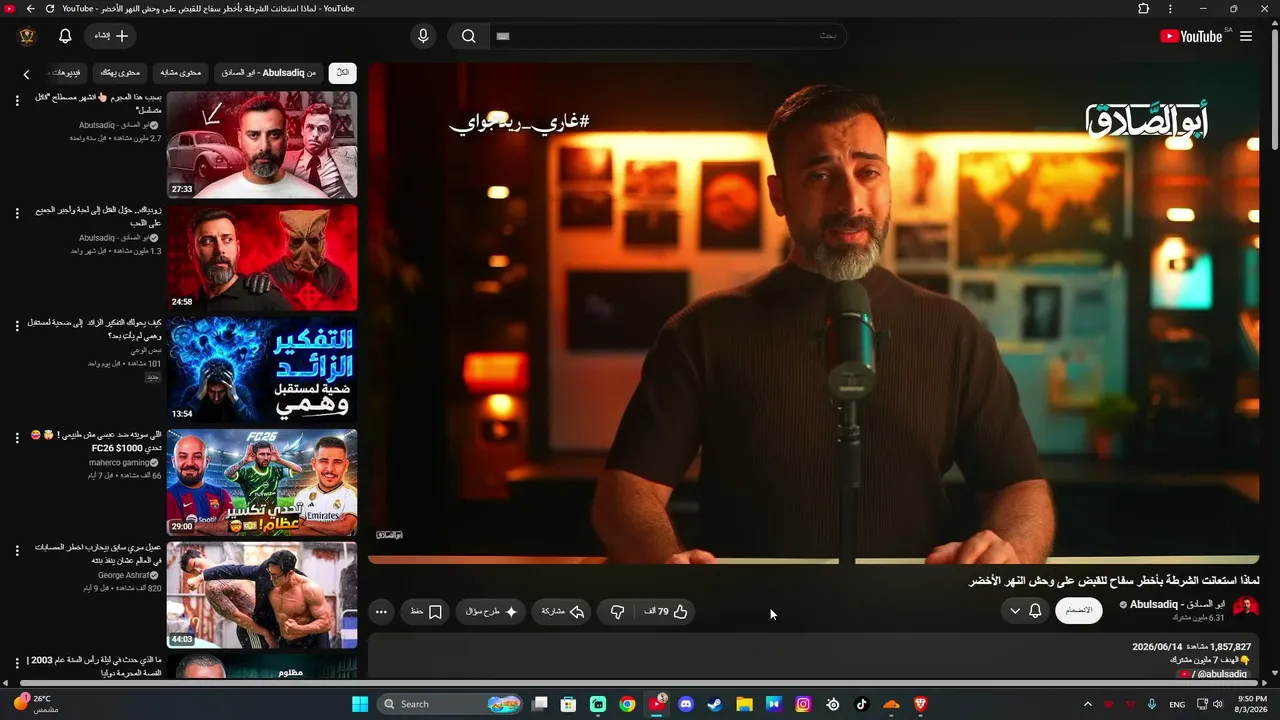Open Instagram from the taskbar
The image size is (1280, 720).
click(x=803, y=704)
